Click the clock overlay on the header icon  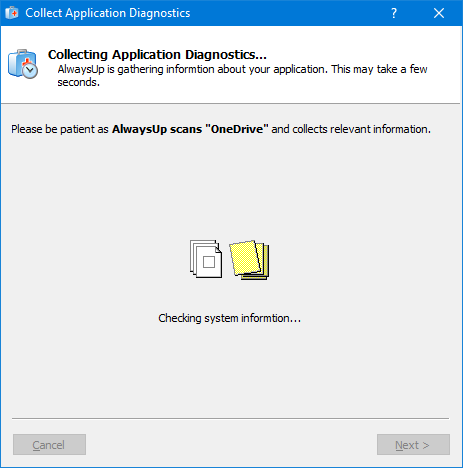[30, 71]
